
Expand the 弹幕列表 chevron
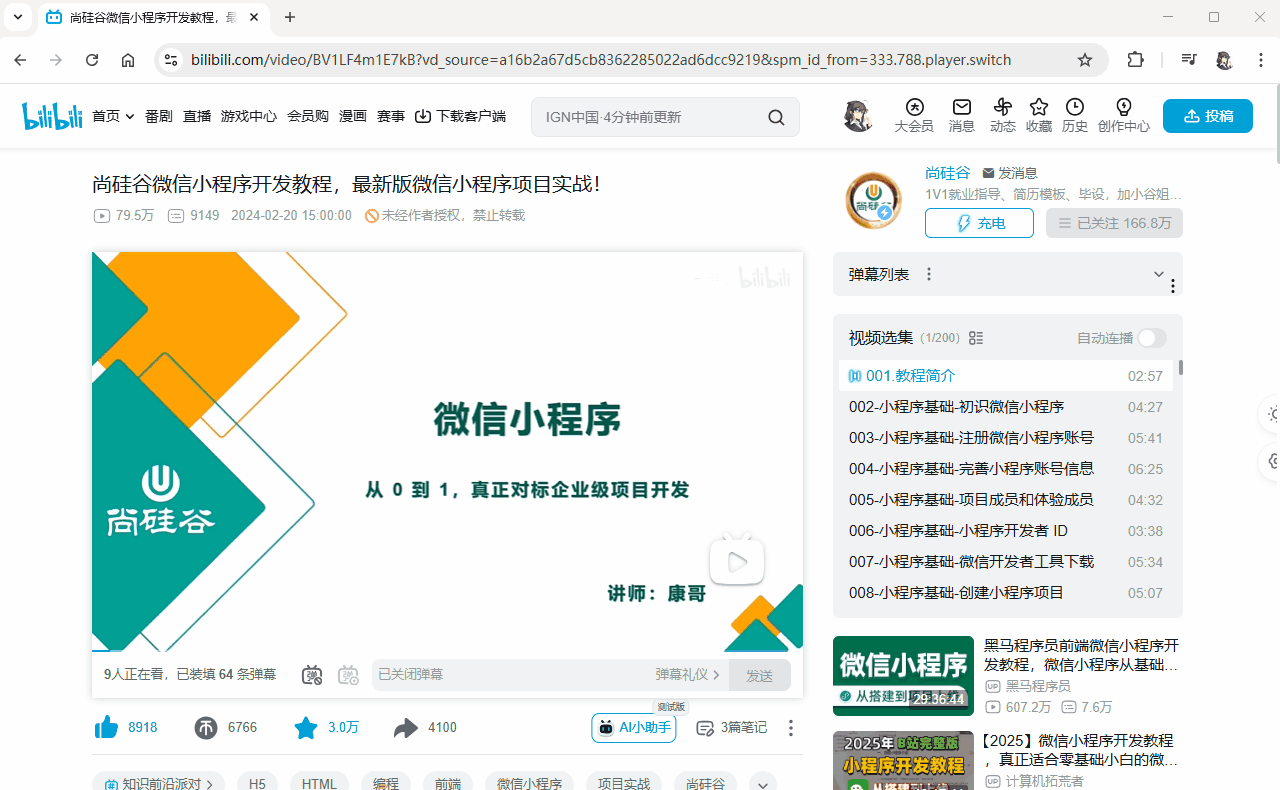[1159, 274]
